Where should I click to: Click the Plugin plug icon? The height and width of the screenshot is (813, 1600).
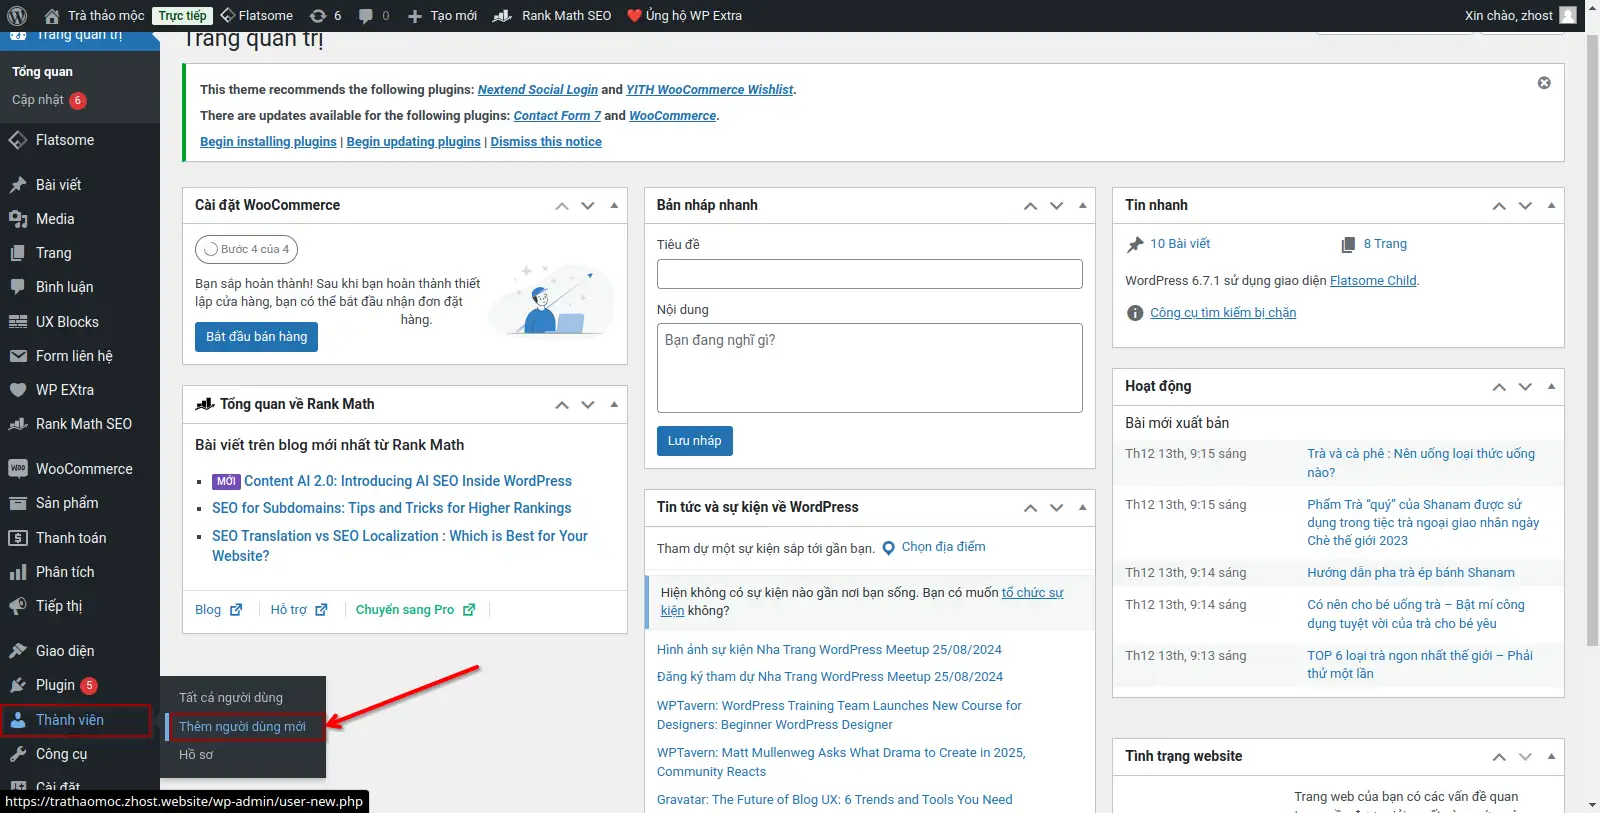(18, 685)
